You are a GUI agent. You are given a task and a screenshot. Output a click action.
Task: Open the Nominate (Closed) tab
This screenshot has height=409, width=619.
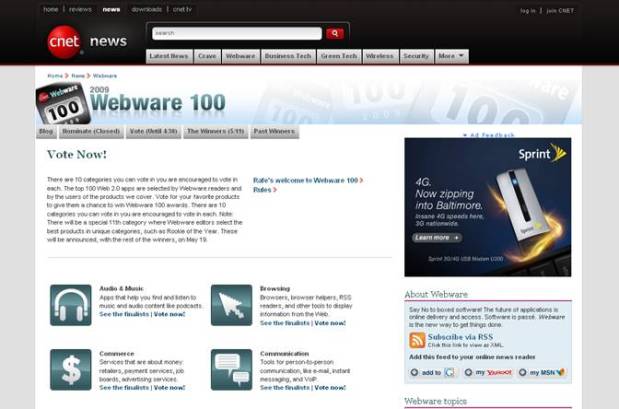(91, 131)
